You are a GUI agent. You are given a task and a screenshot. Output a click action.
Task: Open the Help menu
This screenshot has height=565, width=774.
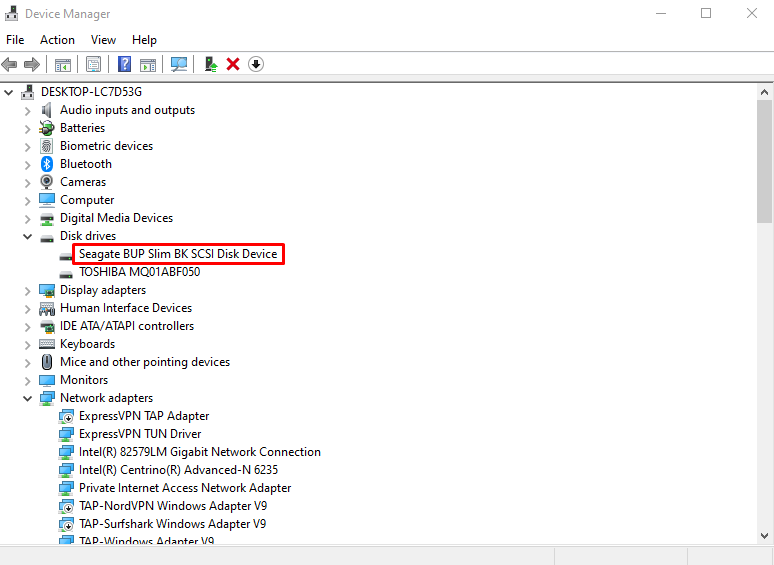(x=144, y=40)
